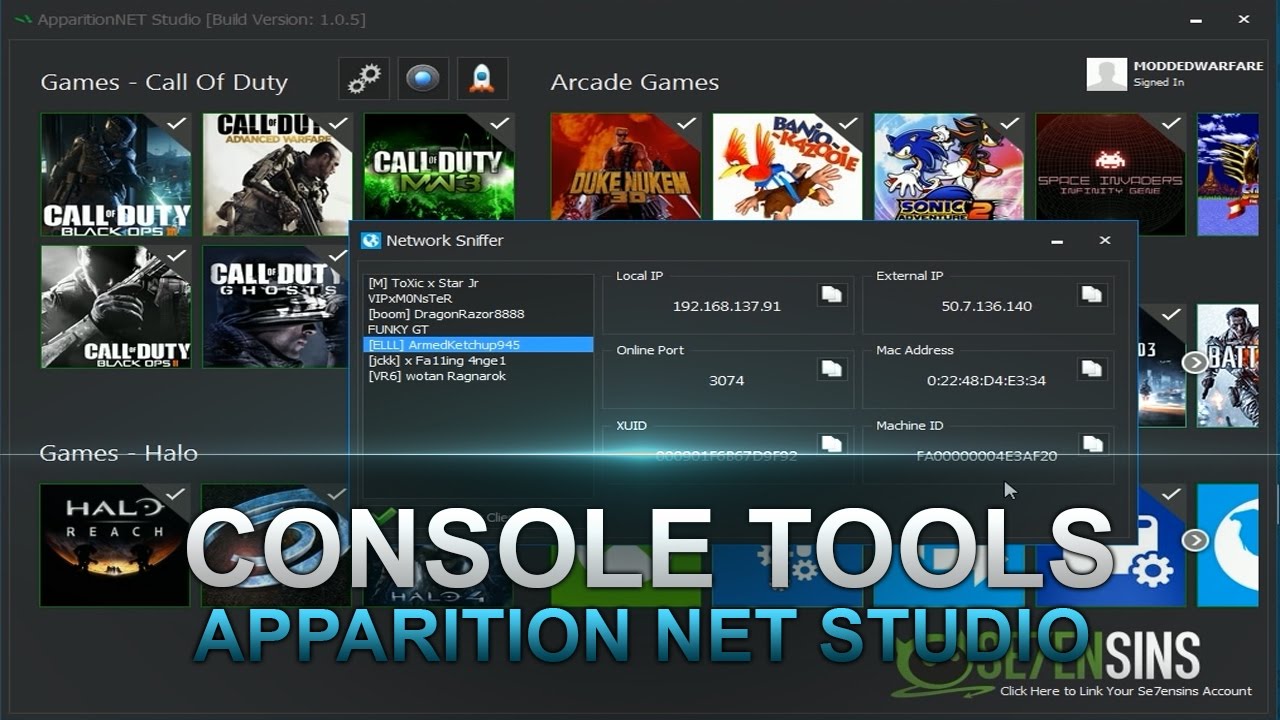Image resolution: width=1280 pixels, height=720 pixels.
Task: Open the gears settings icon beside Call Of Duty
Action: pos(364,78)
